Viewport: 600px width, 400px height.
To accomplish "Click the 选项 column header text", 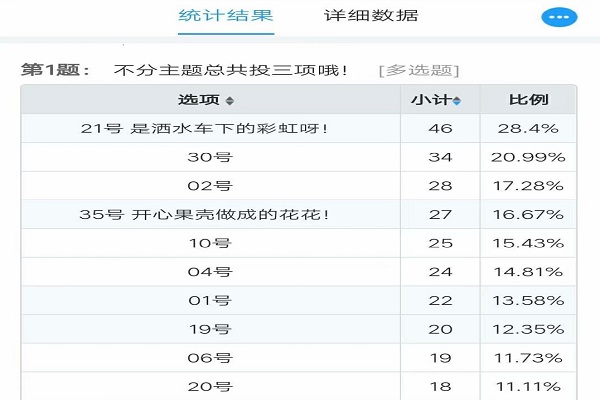I will pyautogui.click(x=199, y=100).
